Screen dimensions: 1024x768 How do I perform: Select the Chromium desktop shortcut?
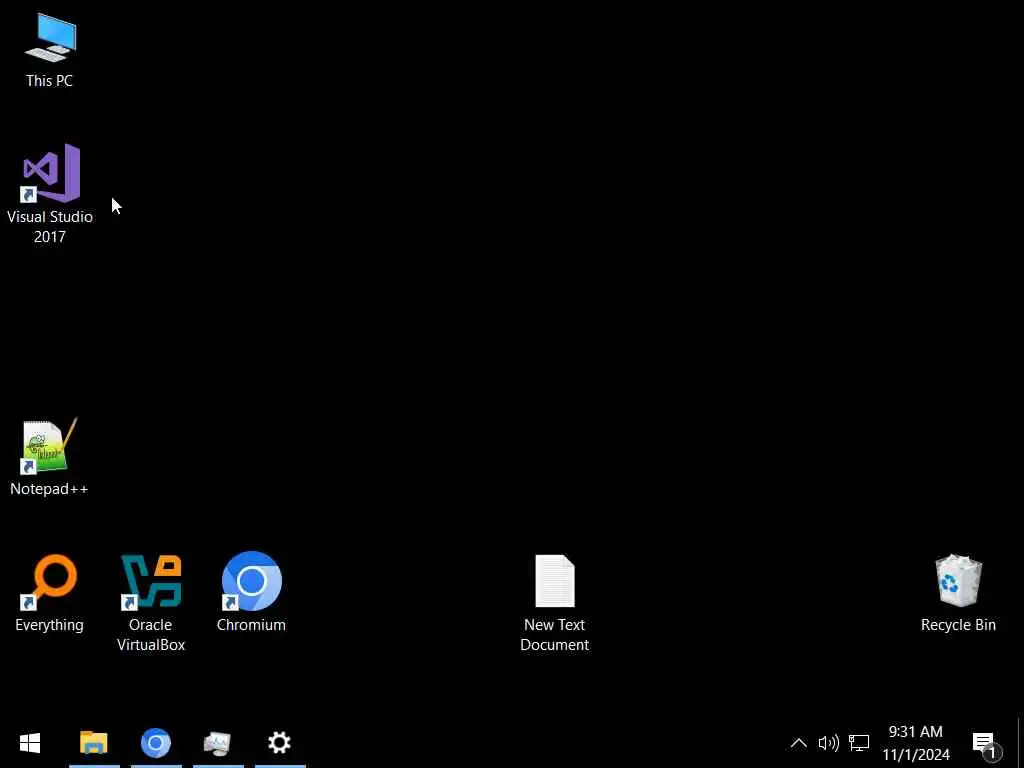point(251,592)
